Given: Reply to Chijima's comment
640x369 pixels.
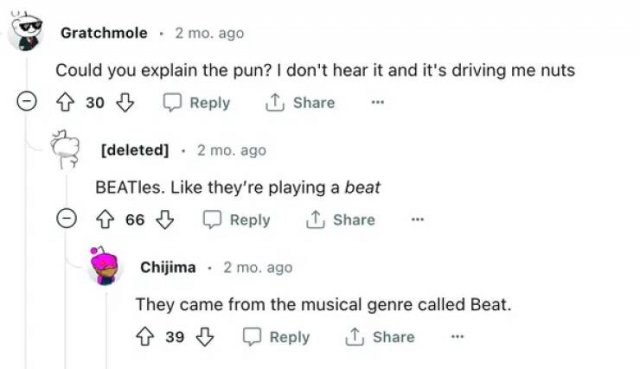Looking at the screenshot, I should [x=276, y=337].
